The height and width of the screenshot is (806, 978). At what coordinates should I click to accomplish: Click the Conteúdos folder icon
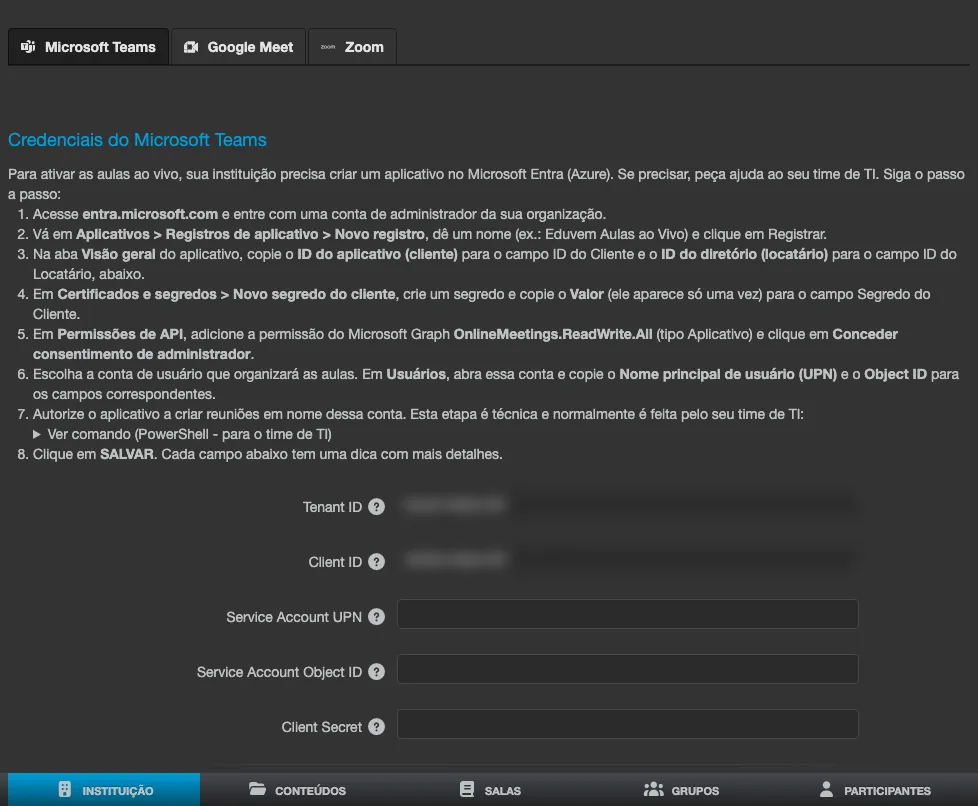pos(257,789)
